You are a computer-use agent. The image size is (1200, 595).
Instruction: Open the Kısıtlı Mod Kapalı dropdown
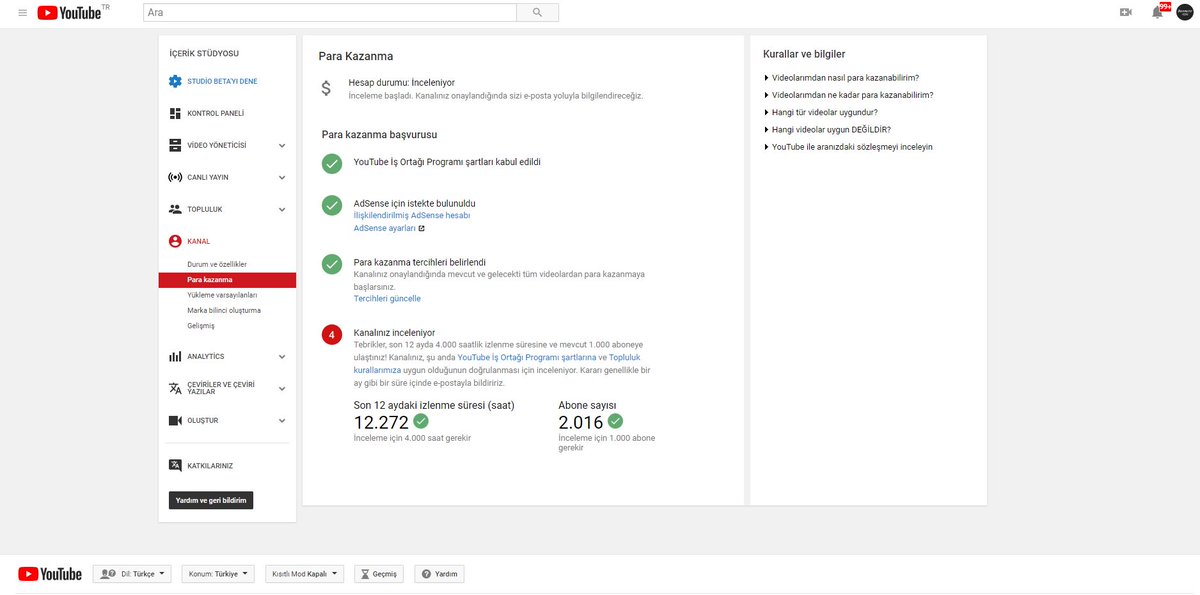click(x=304, y=574)
